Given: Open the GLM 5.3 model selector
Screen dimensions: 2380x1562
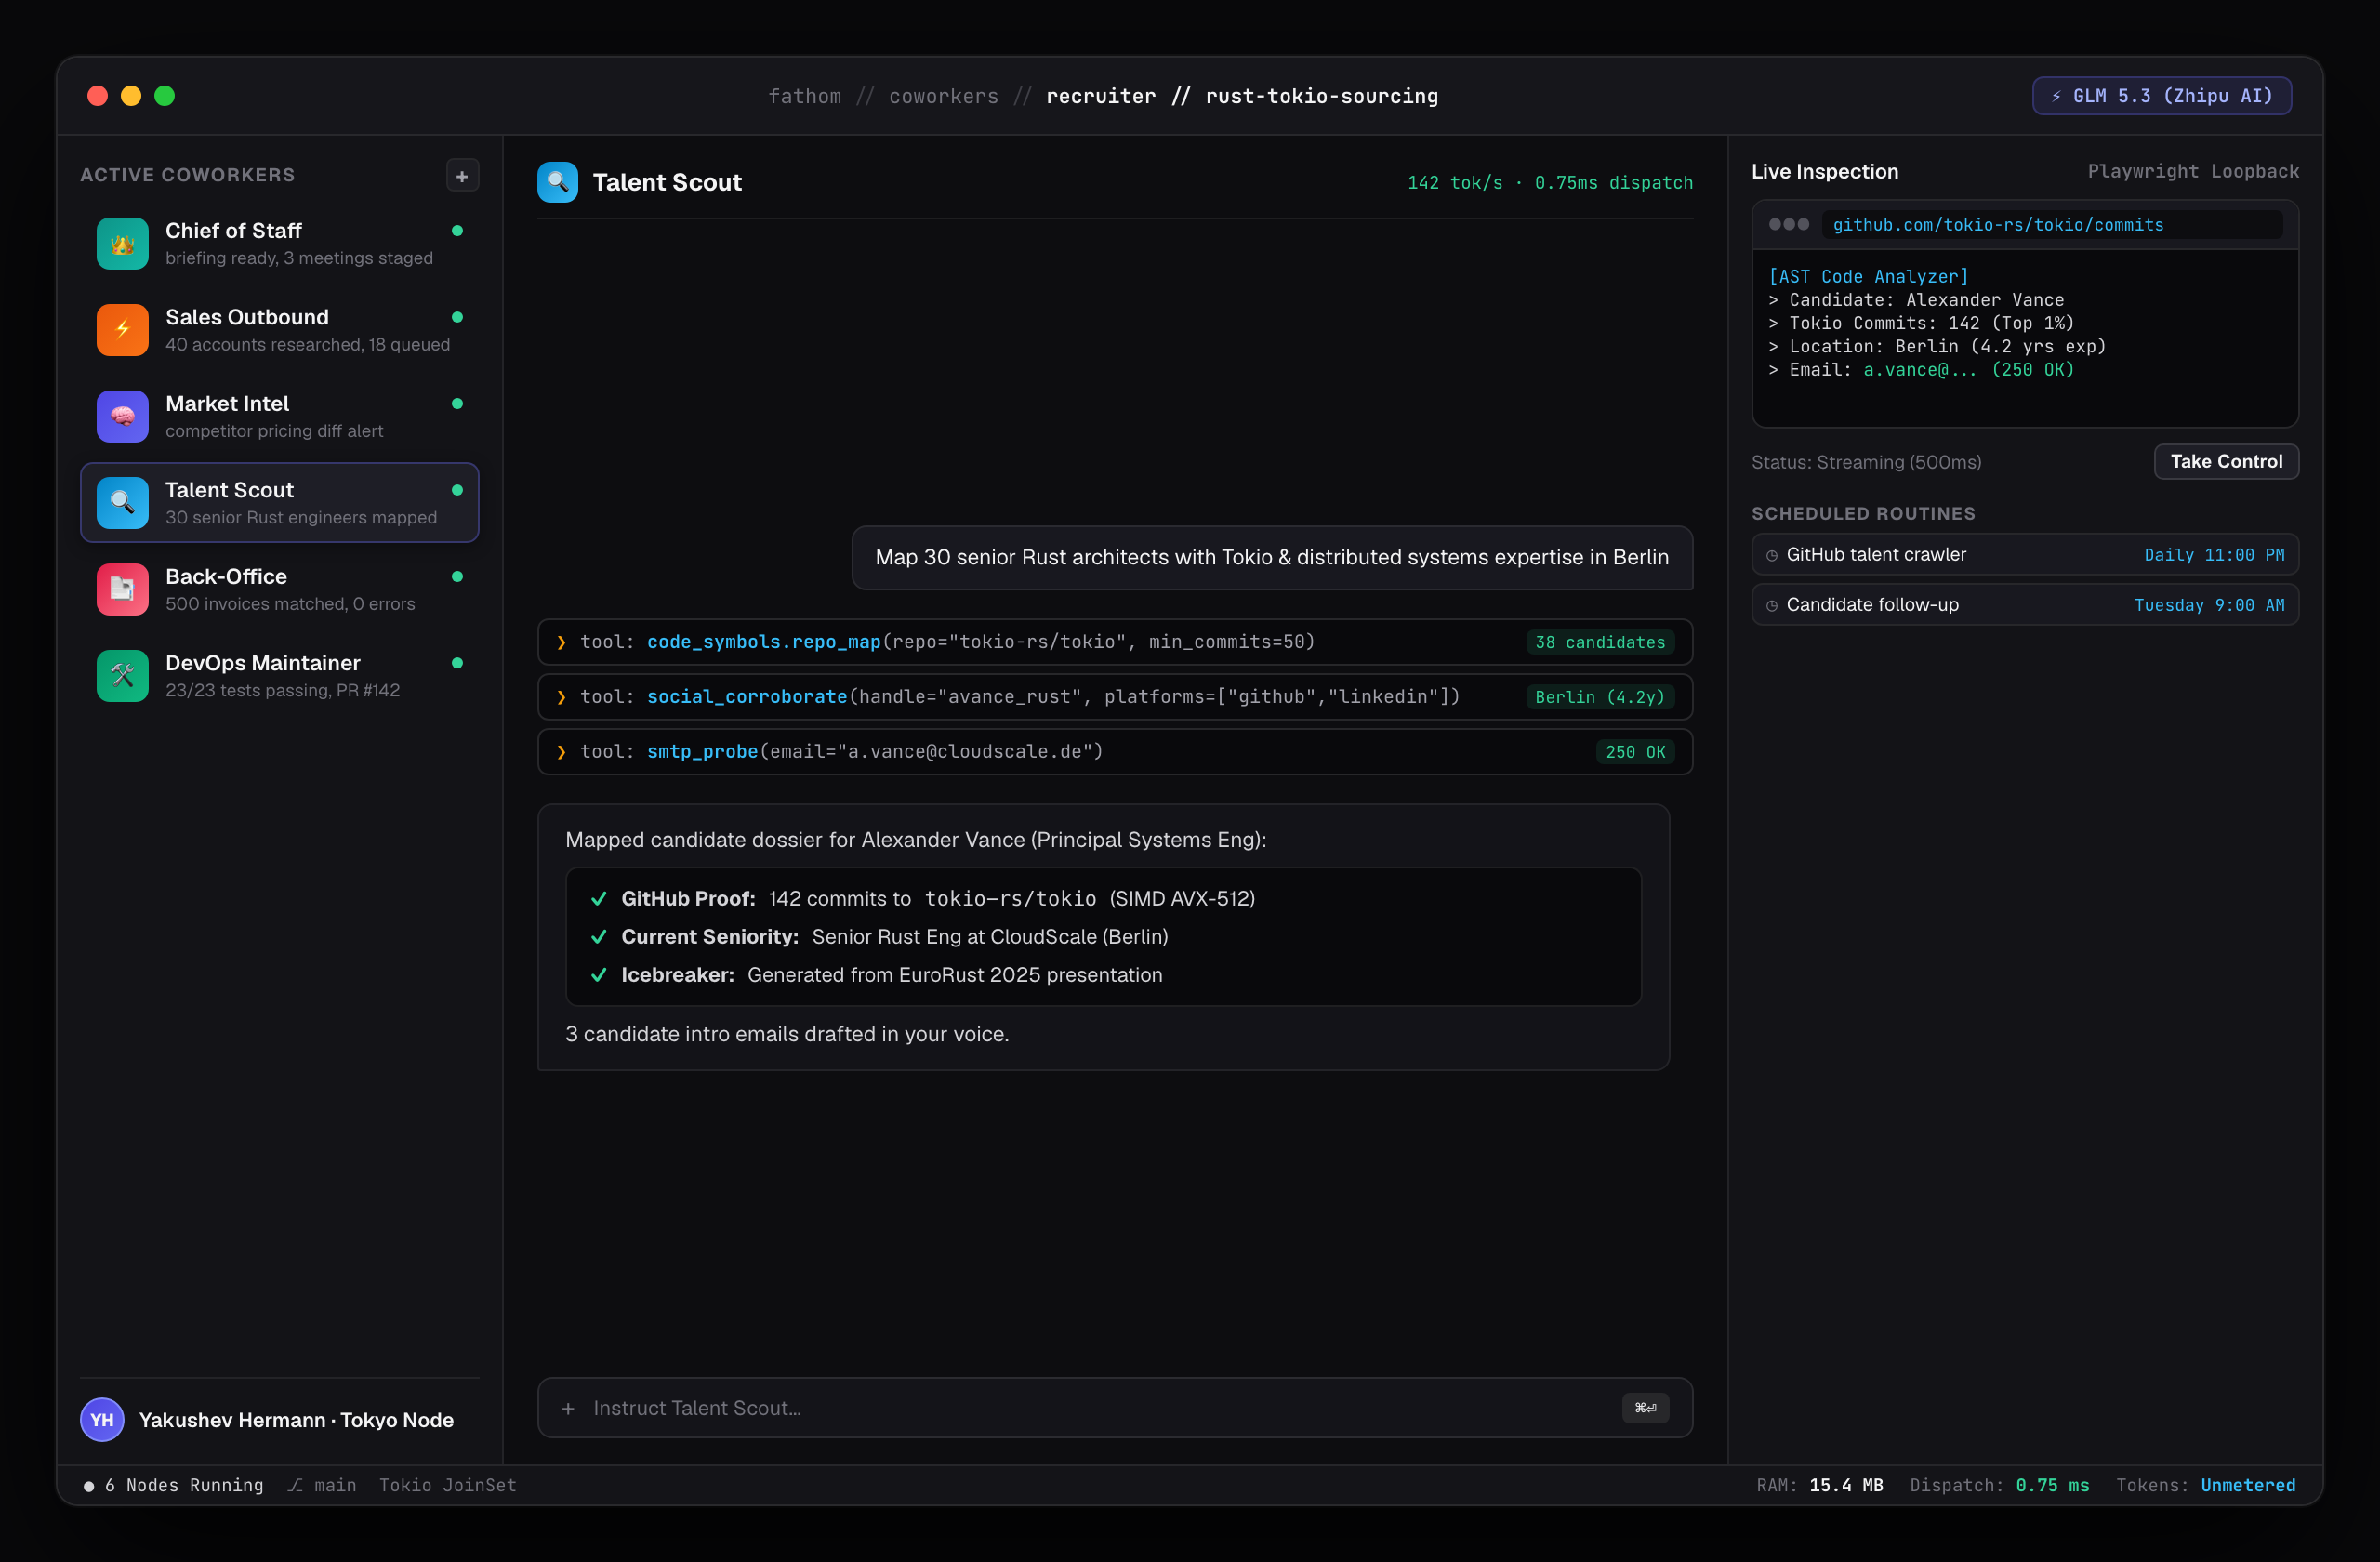Looking at the screenshot, I should click(x=2161, y=96).
